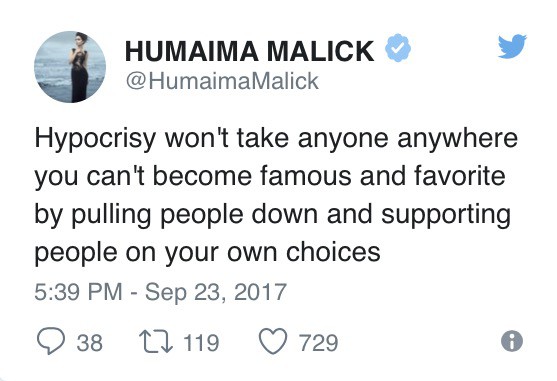
Task: Click the reply speech bubble icon
Action: [51, 341]
